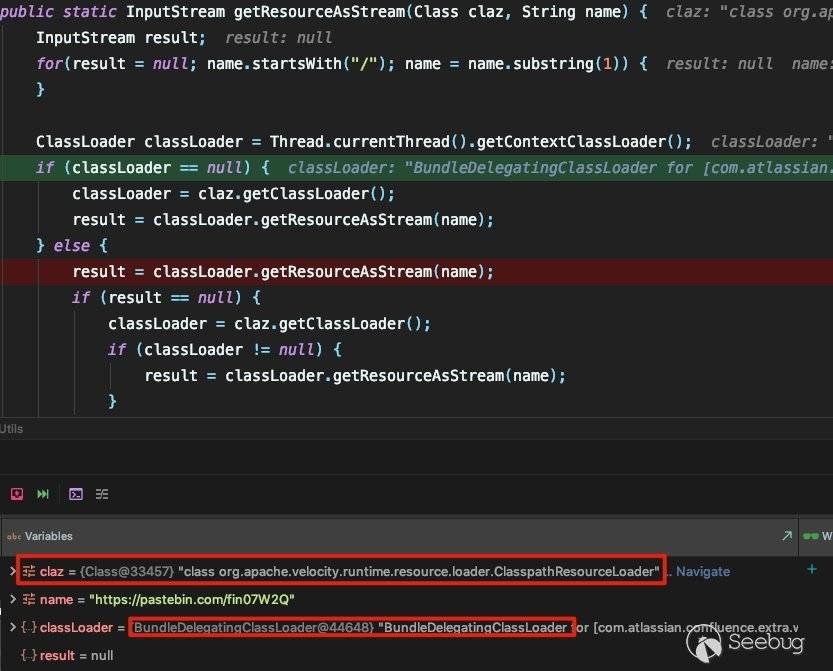The height and width of the screenshot is (671, 833).
Task: Click the braces icon beside classLoader variable
Action: pos(29,627)
